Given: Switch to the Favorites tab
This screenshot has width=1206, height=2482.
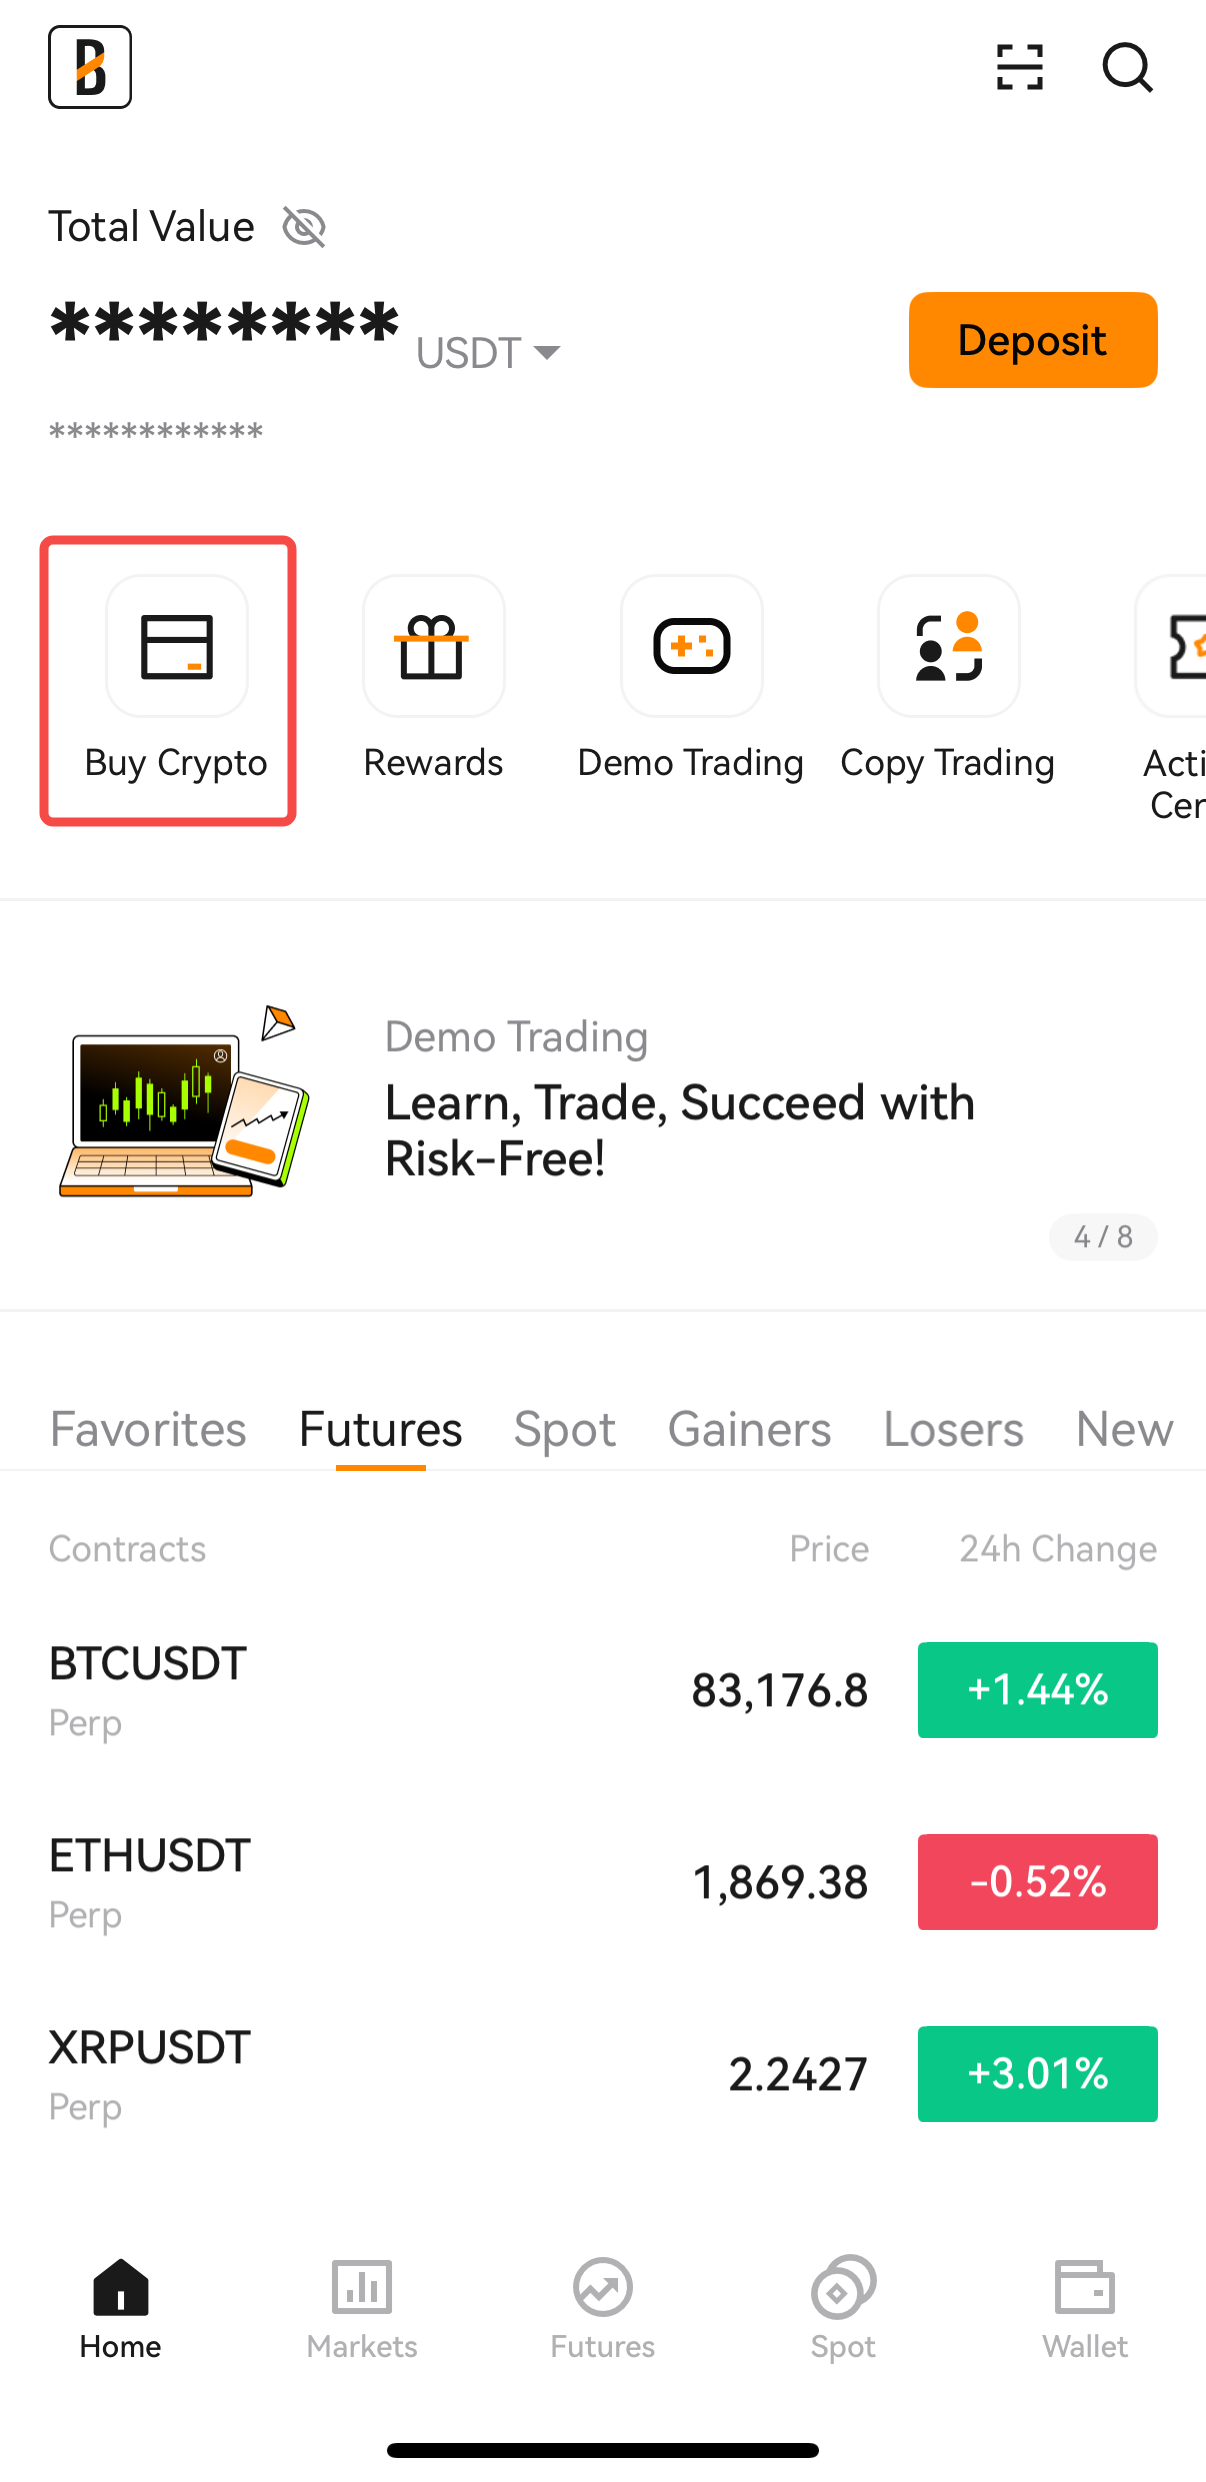Looking at the screenshot, I should (x=148, y=1429).
